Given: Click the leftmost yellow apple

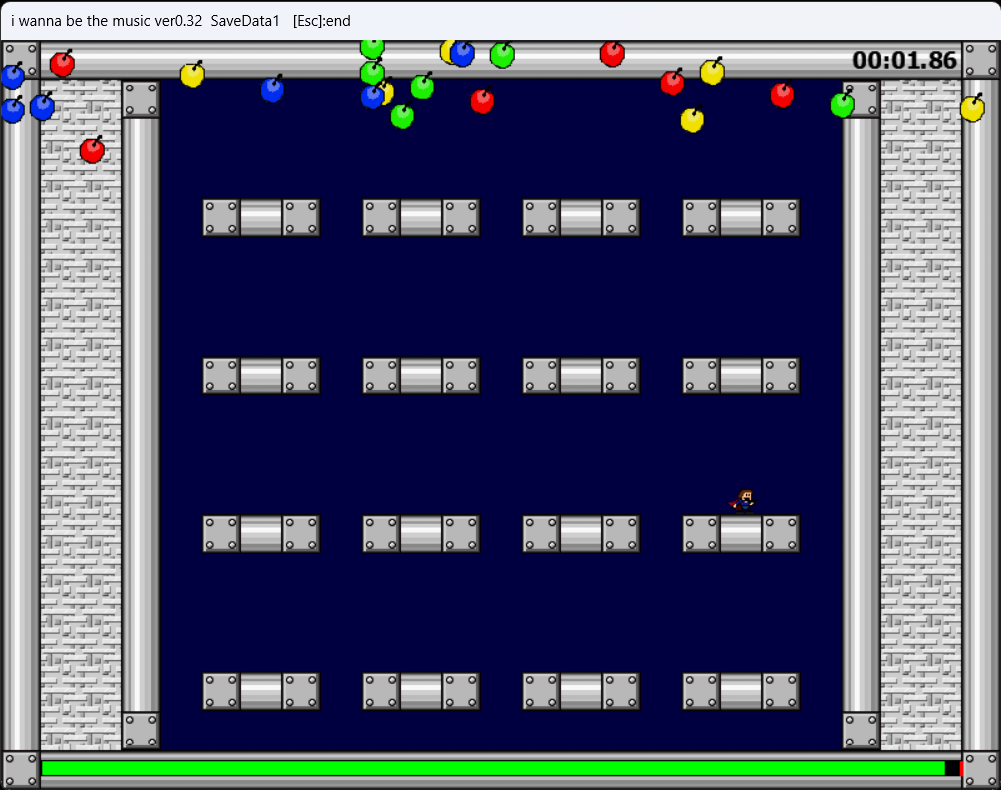Looking at the screenshot, I should click(192, 75).
